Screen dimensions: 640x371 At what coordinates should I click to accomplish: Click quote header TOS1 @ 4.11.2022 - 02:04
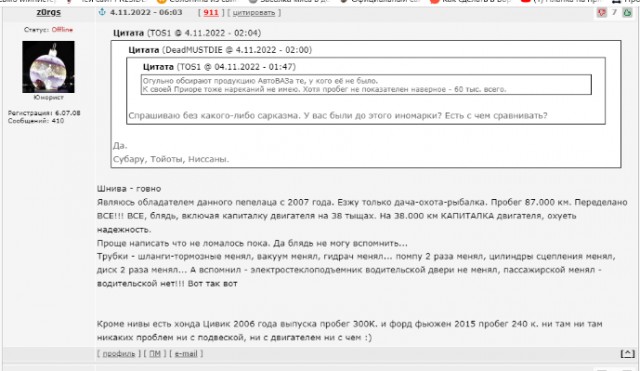(x=187, y=33)
